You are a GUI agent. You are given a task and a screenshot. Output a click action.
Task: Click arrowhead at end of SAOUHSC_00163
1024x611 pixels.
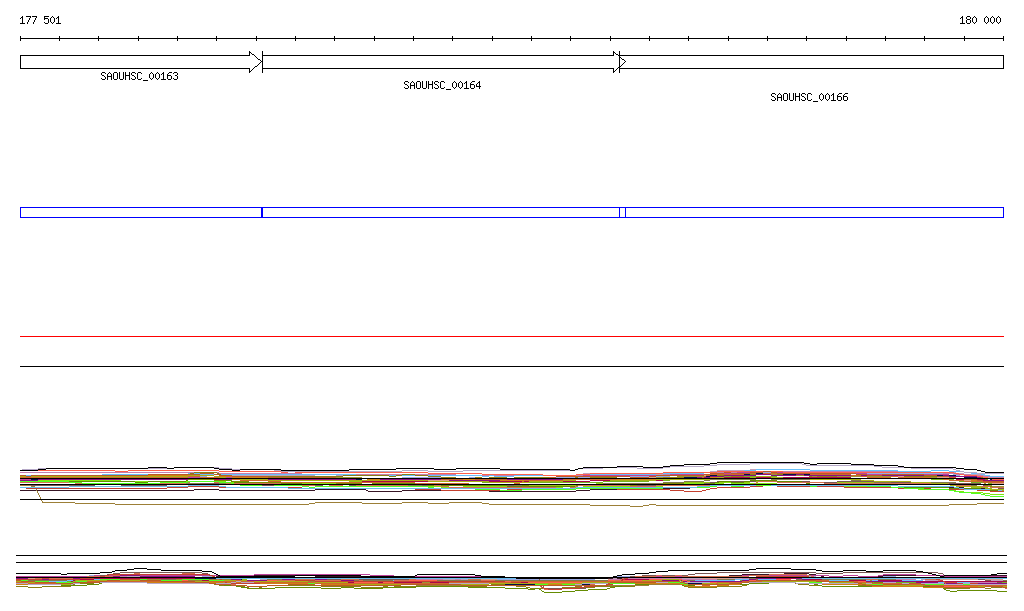click(256, 62)
